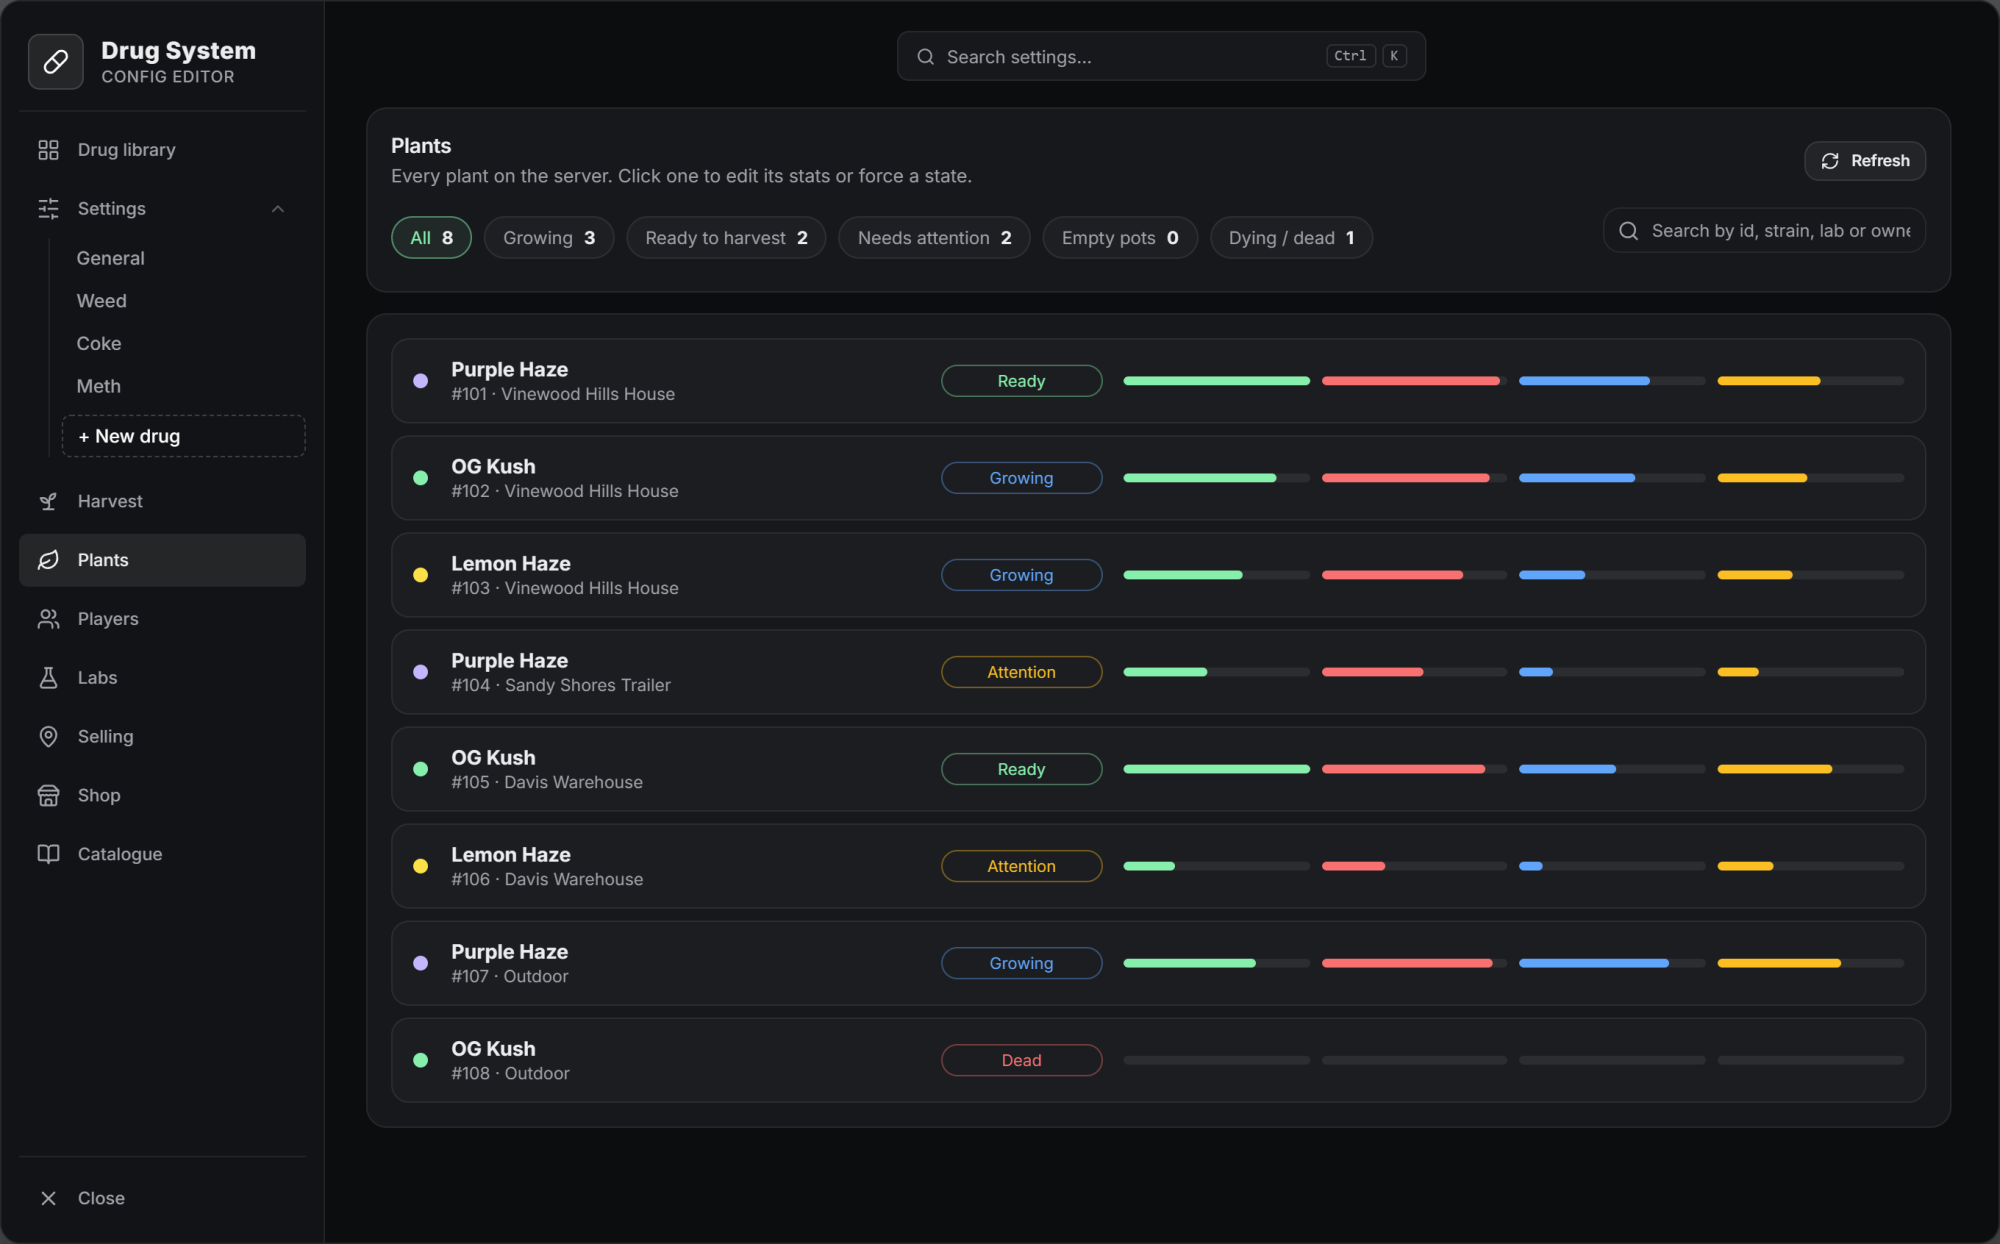The width and height of the screenshot is (2000, 1244).
Task: Click the Selling map pin icon
Action: 48,737
